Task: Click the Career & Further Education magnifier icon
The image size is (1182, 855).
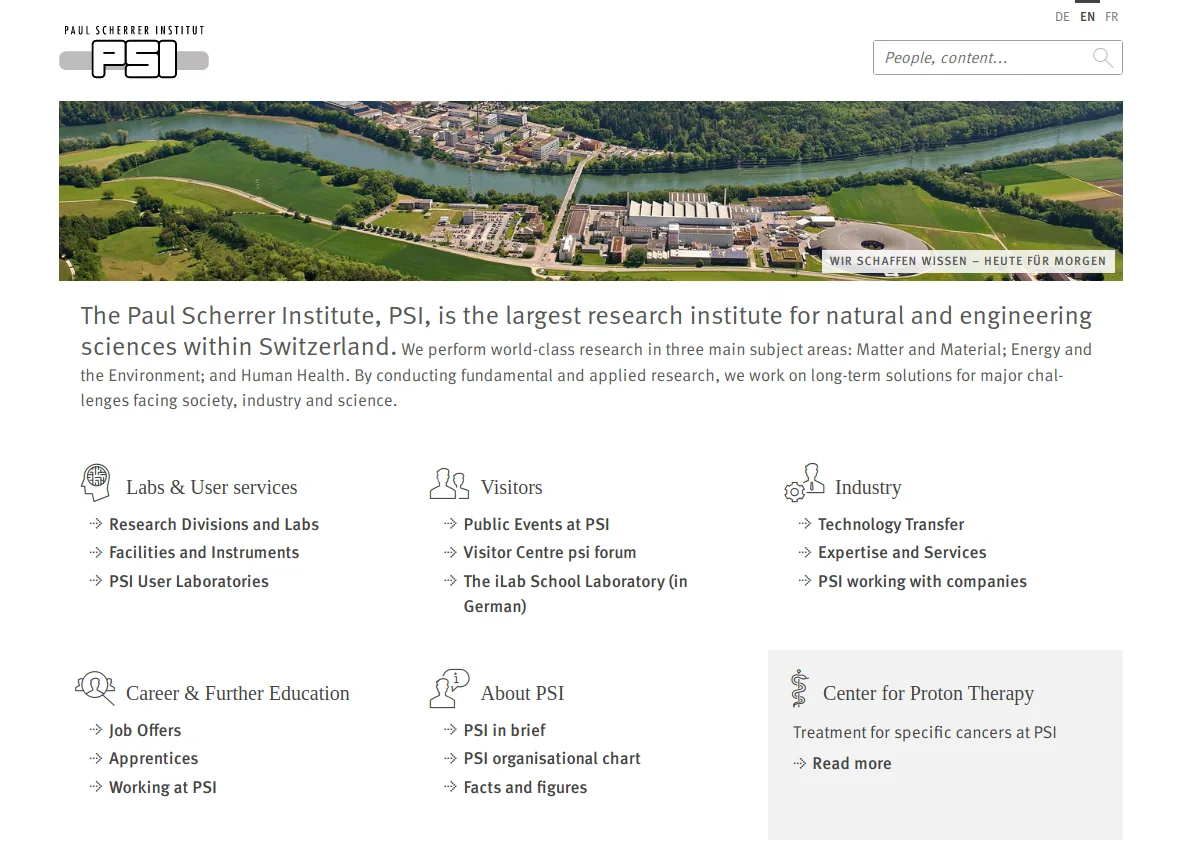Action: (x=95, y=688)
